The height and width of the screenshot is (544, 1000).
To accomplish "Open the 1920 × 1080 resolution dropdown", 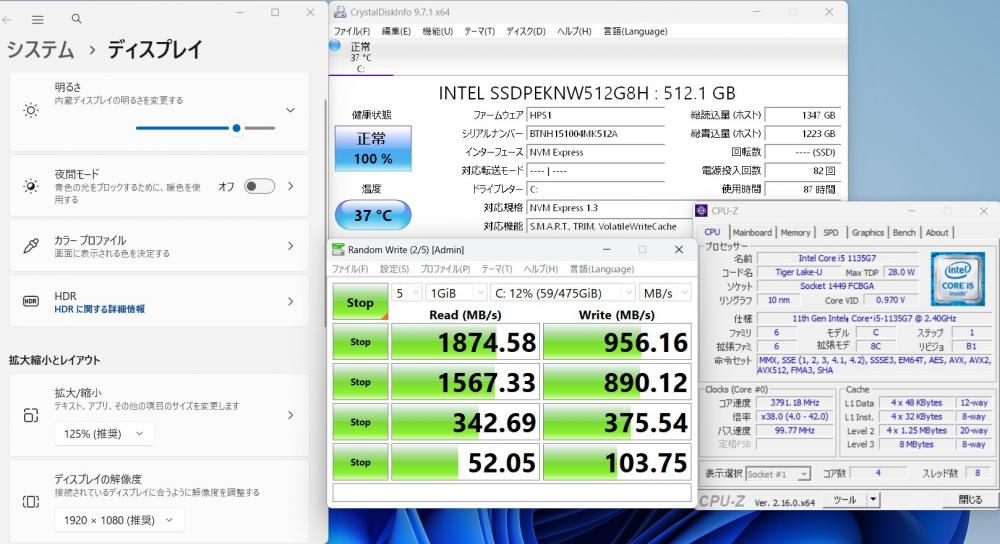I will [x=119, y=520].
